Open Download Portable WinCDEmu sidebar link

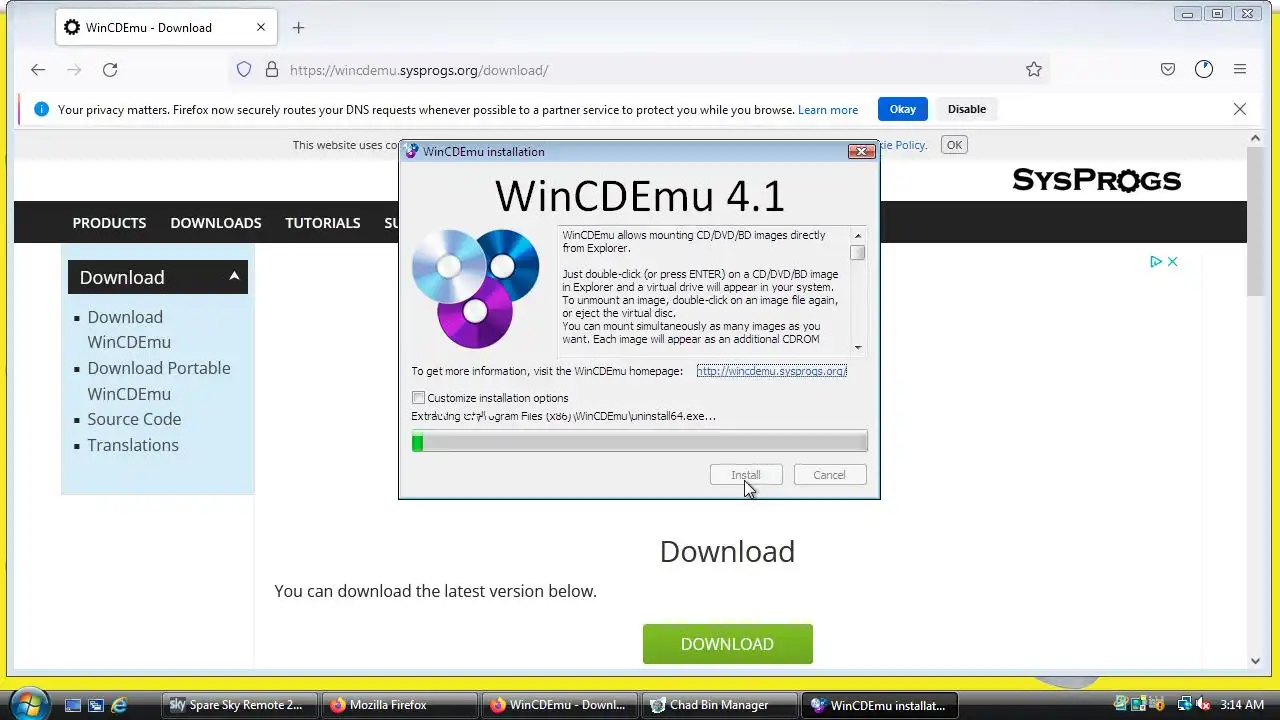coord(159,381)
